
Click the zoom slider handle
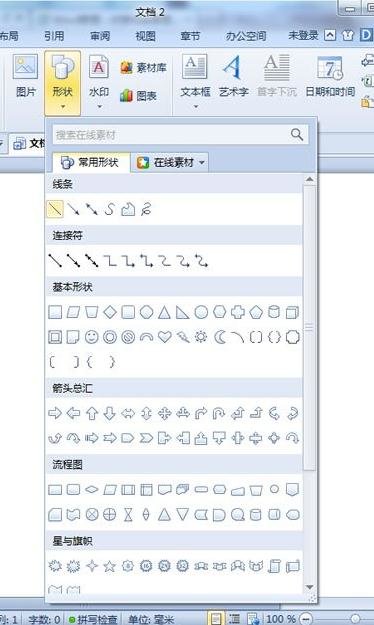tap(355, 619)
